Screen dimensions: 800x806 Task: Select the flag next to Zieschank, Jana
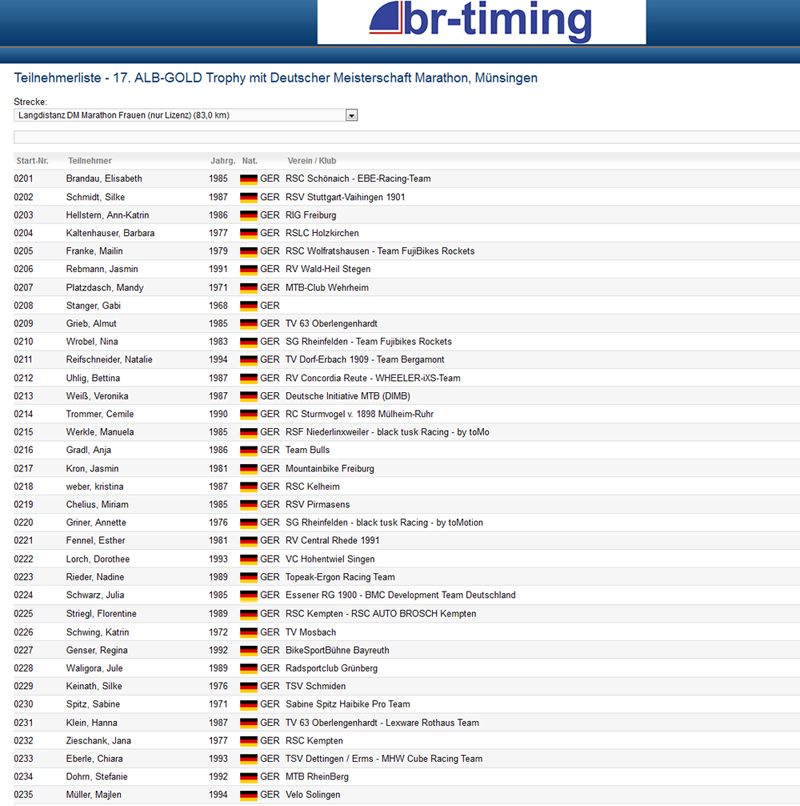(x=249, y=741)
